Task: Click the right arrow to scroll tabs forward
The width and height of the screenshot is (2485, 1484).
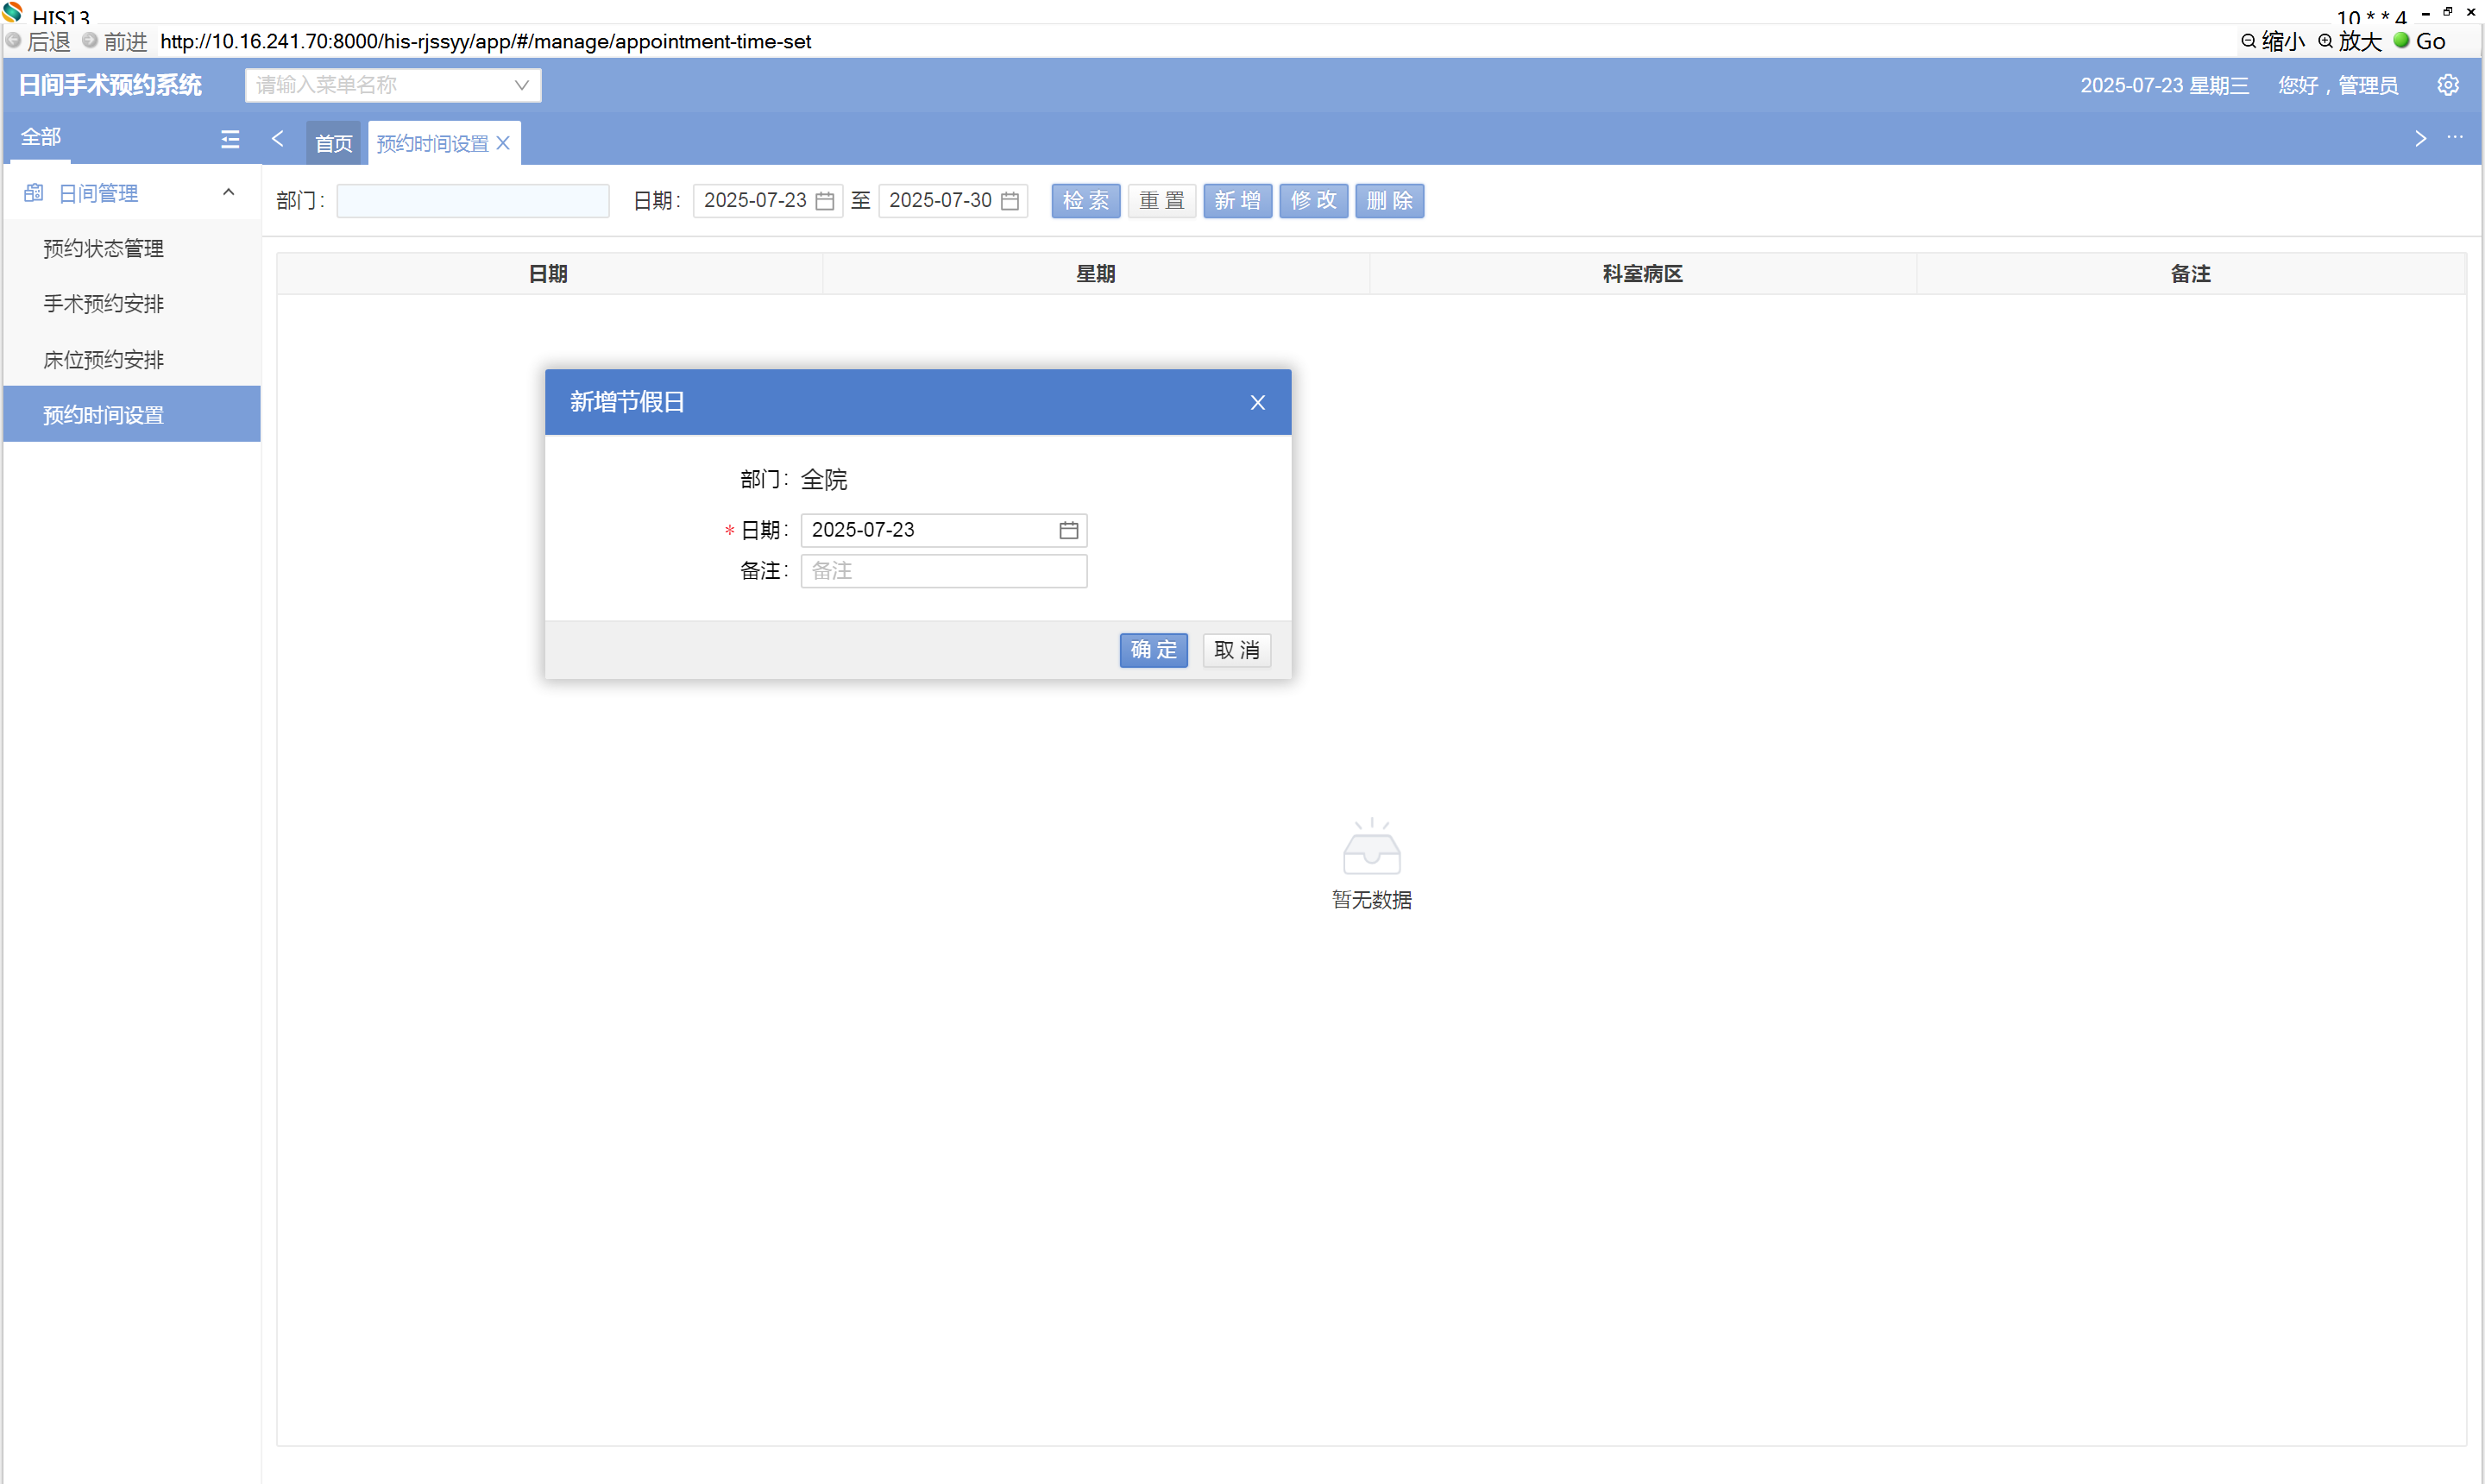Action: tap(2420, 139)
